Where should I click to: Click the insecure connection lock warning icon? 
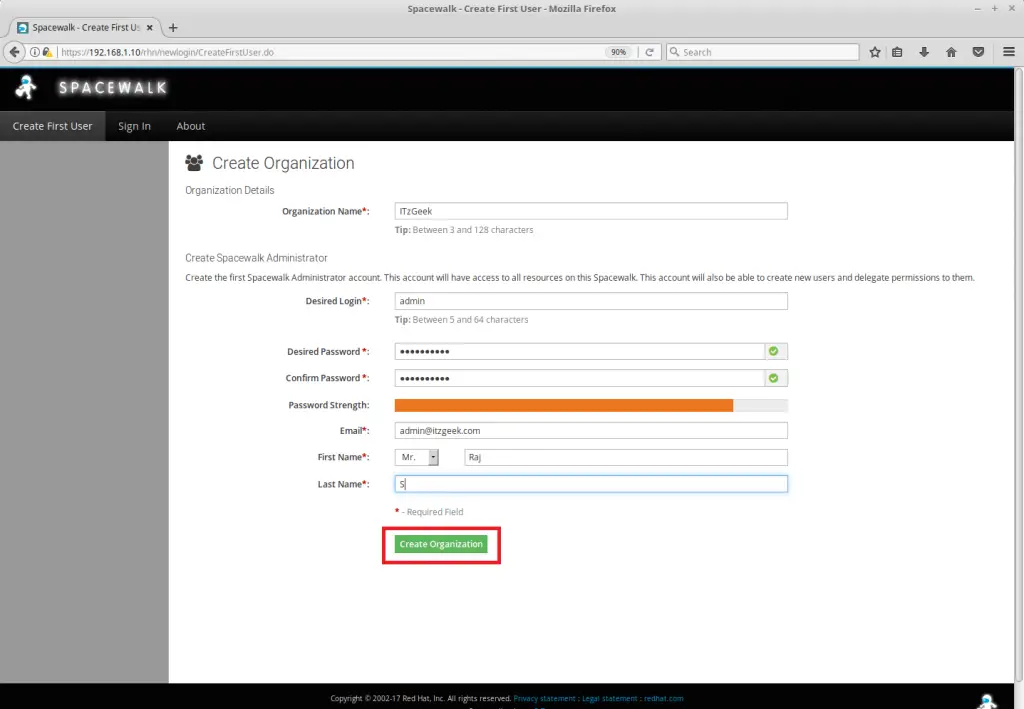(47, 52)
